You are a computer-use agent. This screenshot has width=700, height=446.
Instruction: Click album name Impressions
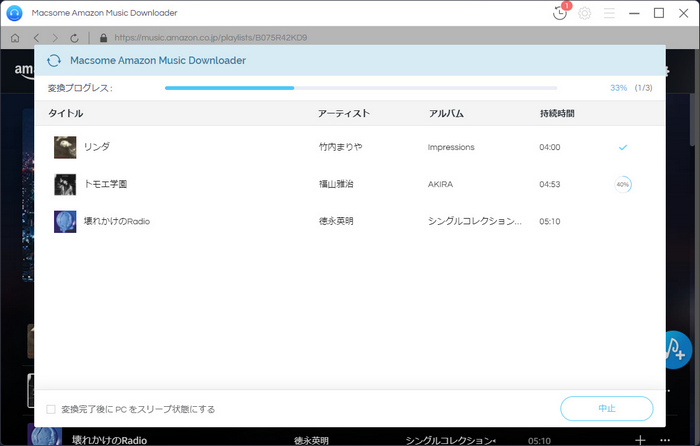pyautogui.click(x=451, y=147)
